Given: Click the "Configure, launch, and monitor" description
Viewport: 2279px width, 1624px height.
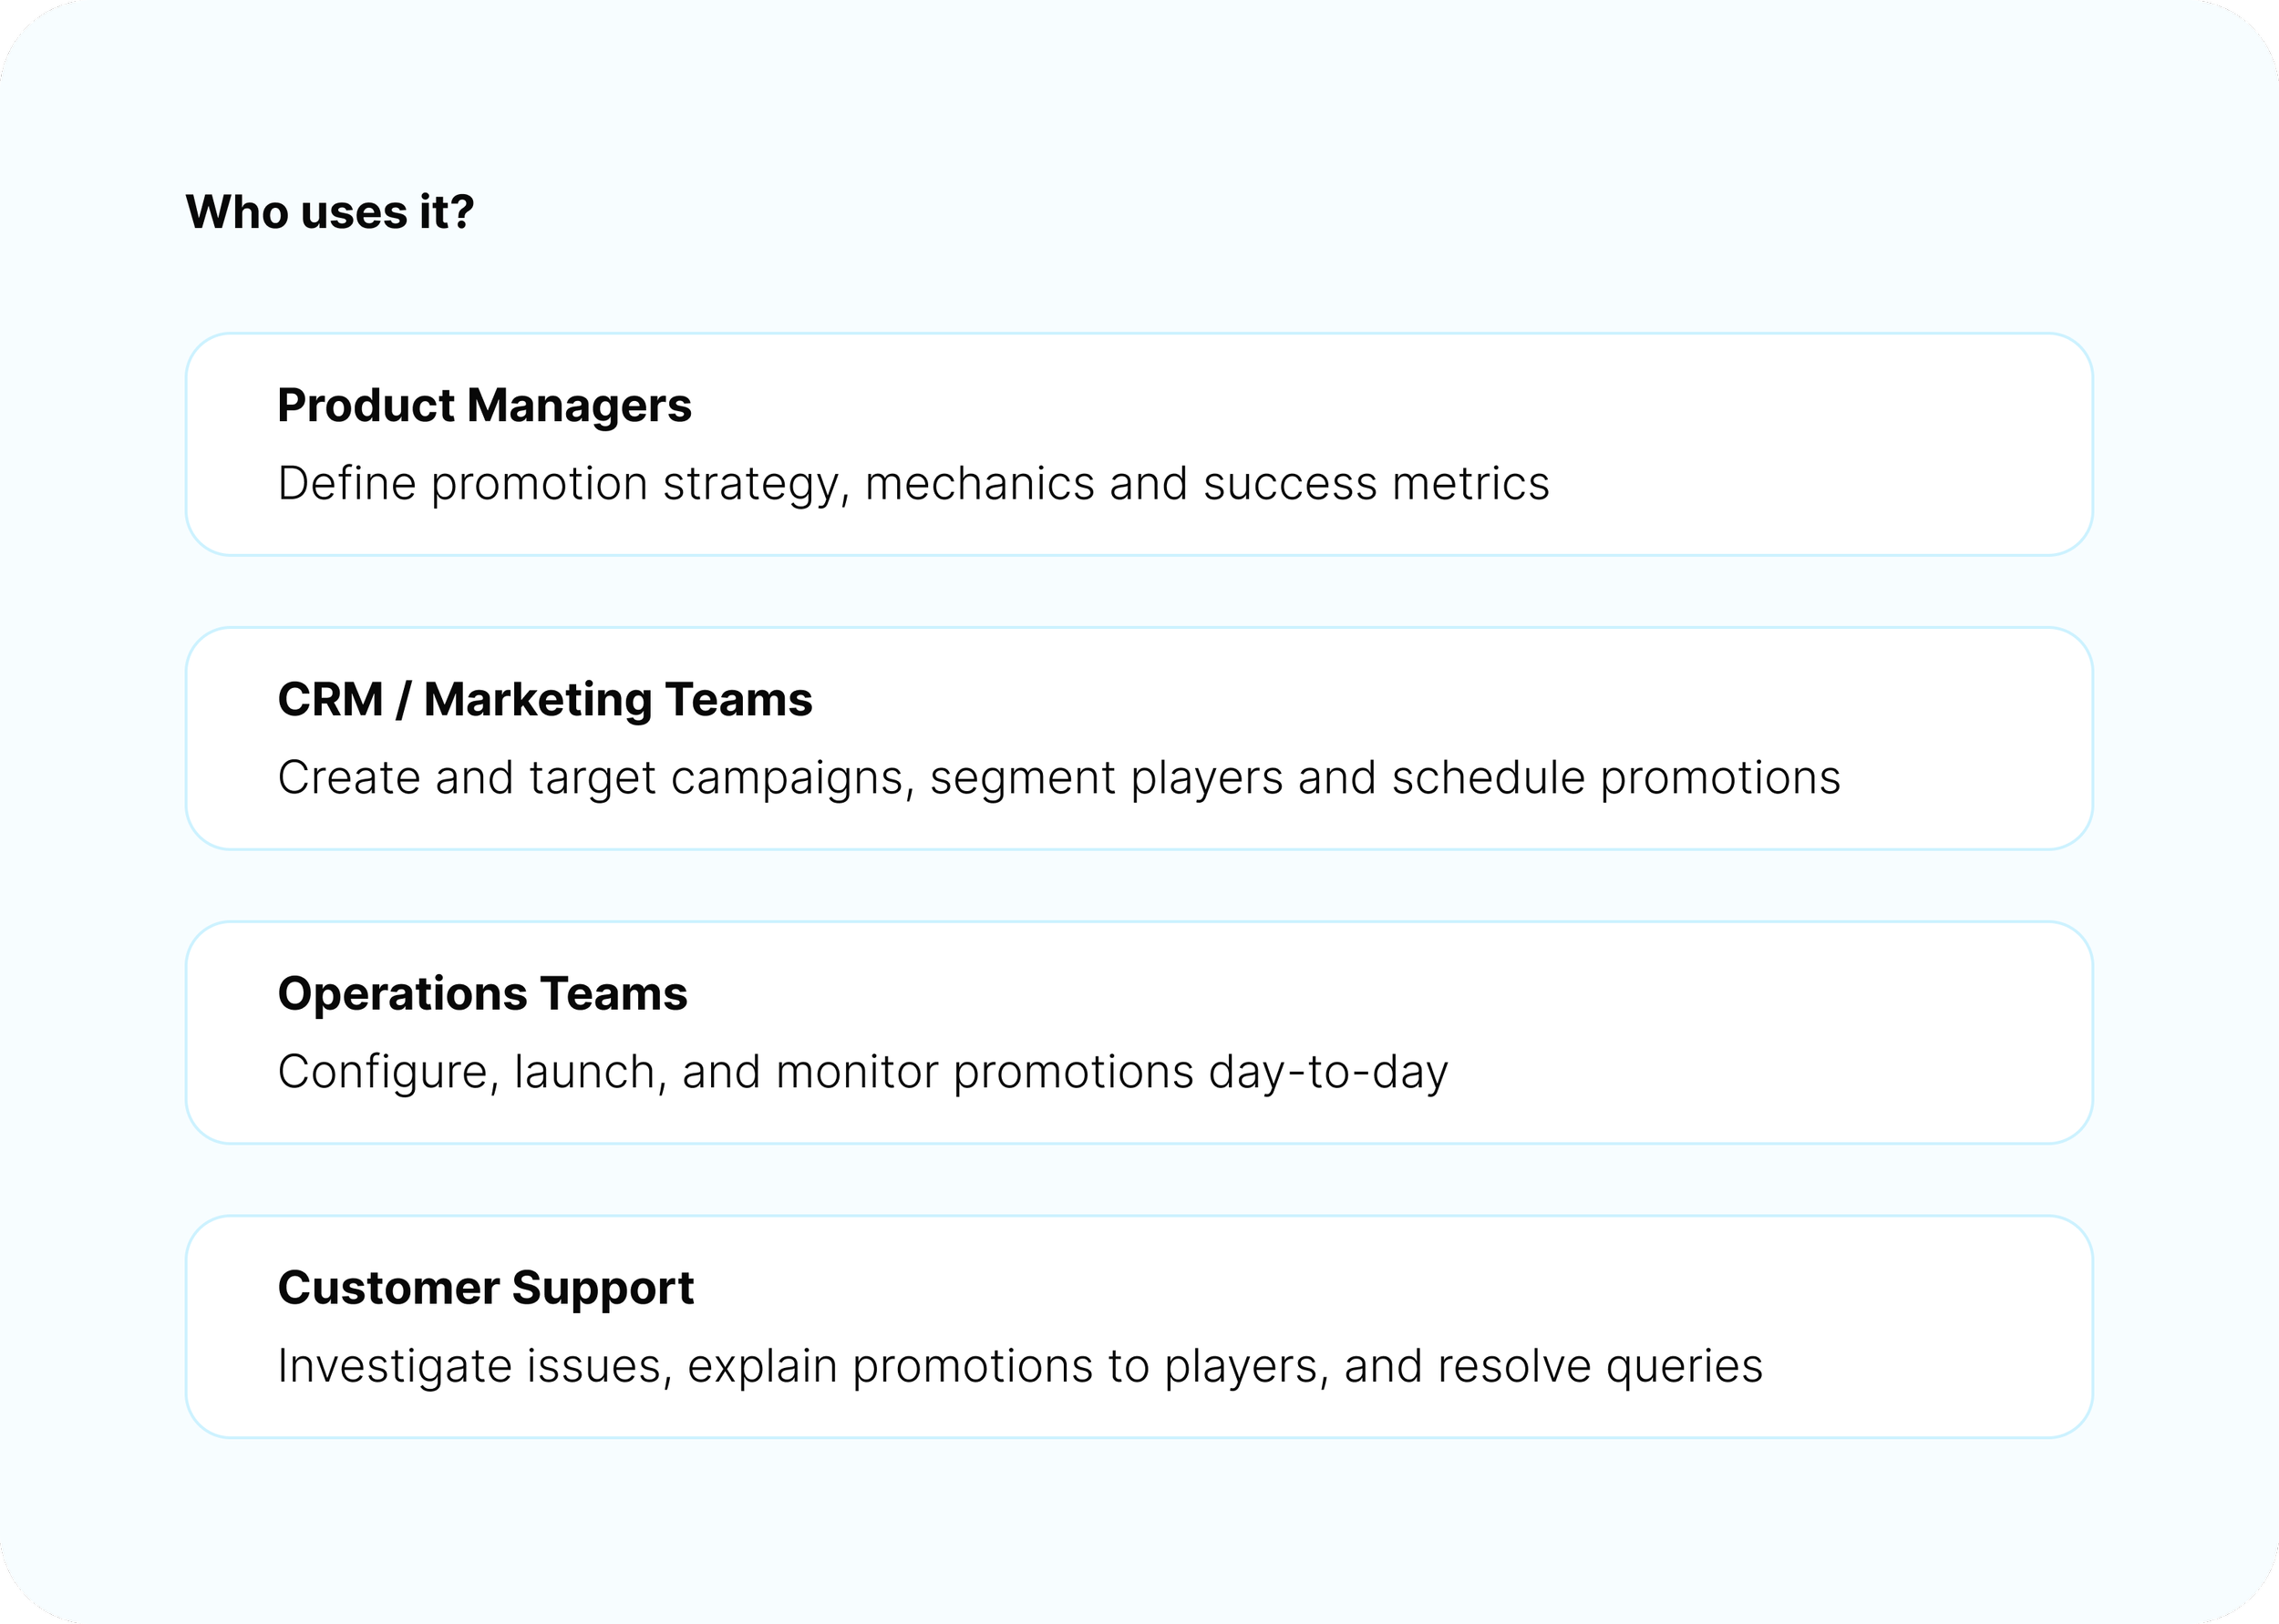Looking at the screenshot, I should click(610, 1072).
